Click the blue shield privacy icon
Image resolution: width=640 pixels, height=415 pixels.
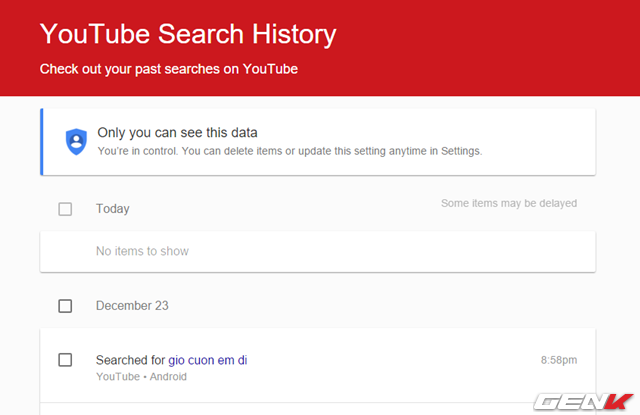tap(76, 142)
